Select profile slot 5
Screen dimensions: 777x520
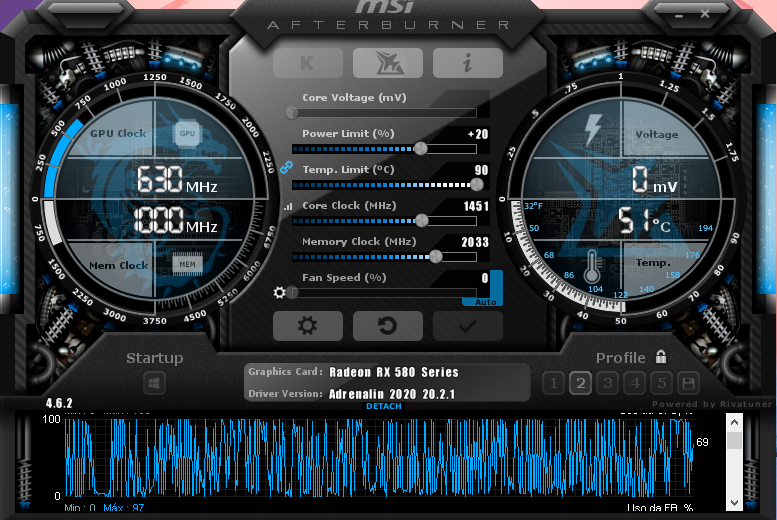point(662,383)
